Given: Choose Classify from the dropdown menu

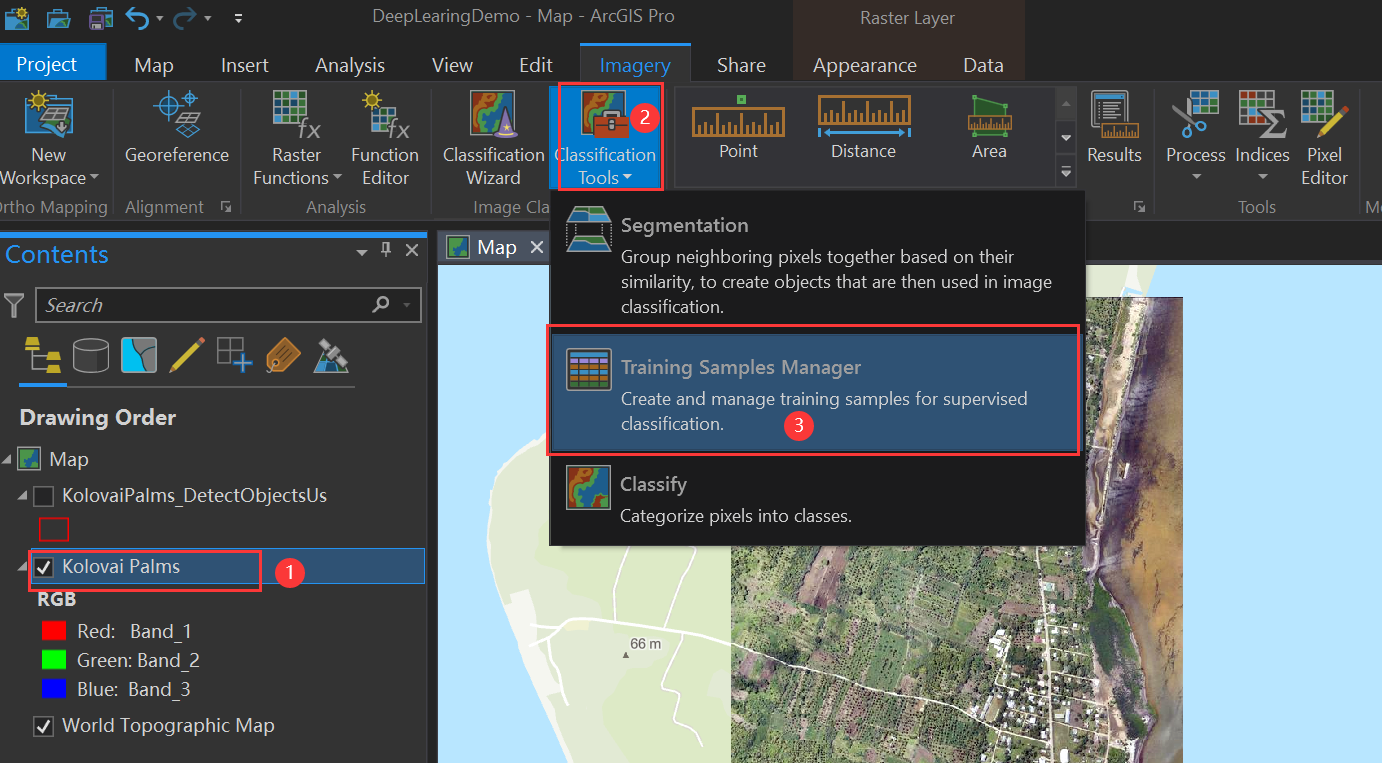Looking at the screenshot, I should (817, 499).
